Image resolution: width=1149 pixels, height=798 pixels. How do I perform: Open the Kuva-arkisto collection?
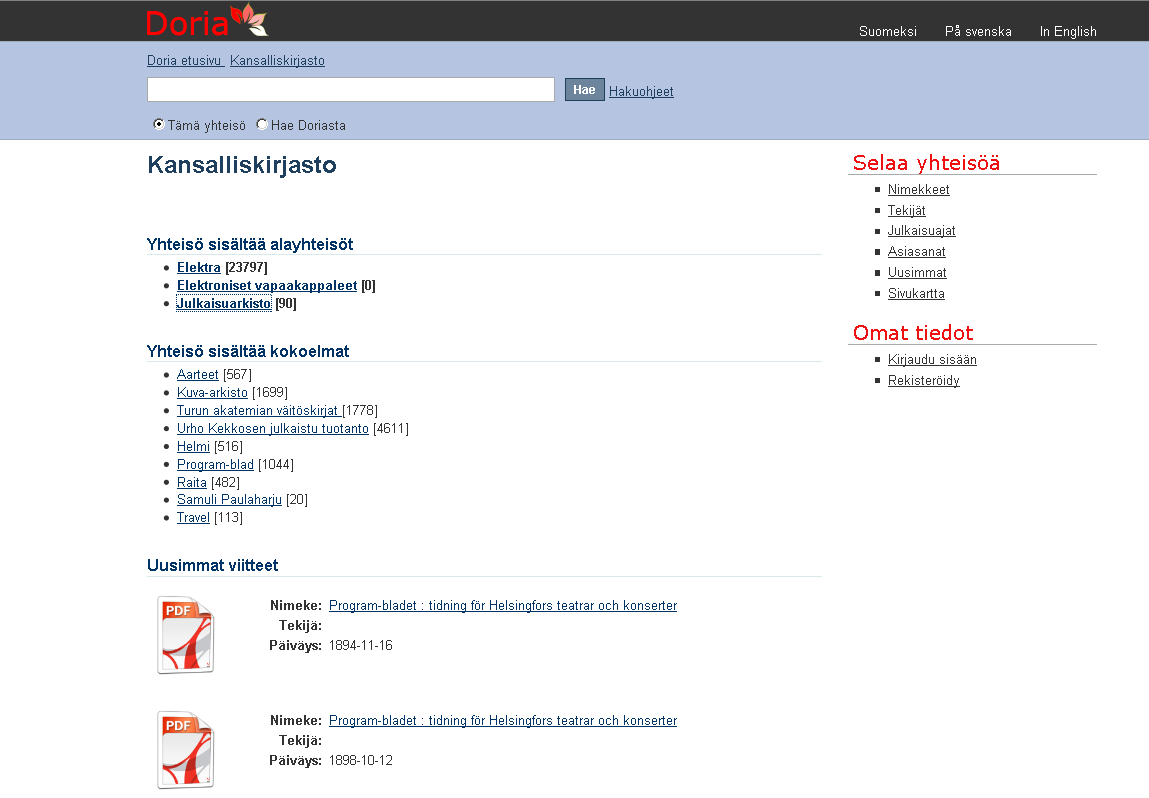pyautogui.click(x=212, y=393)
